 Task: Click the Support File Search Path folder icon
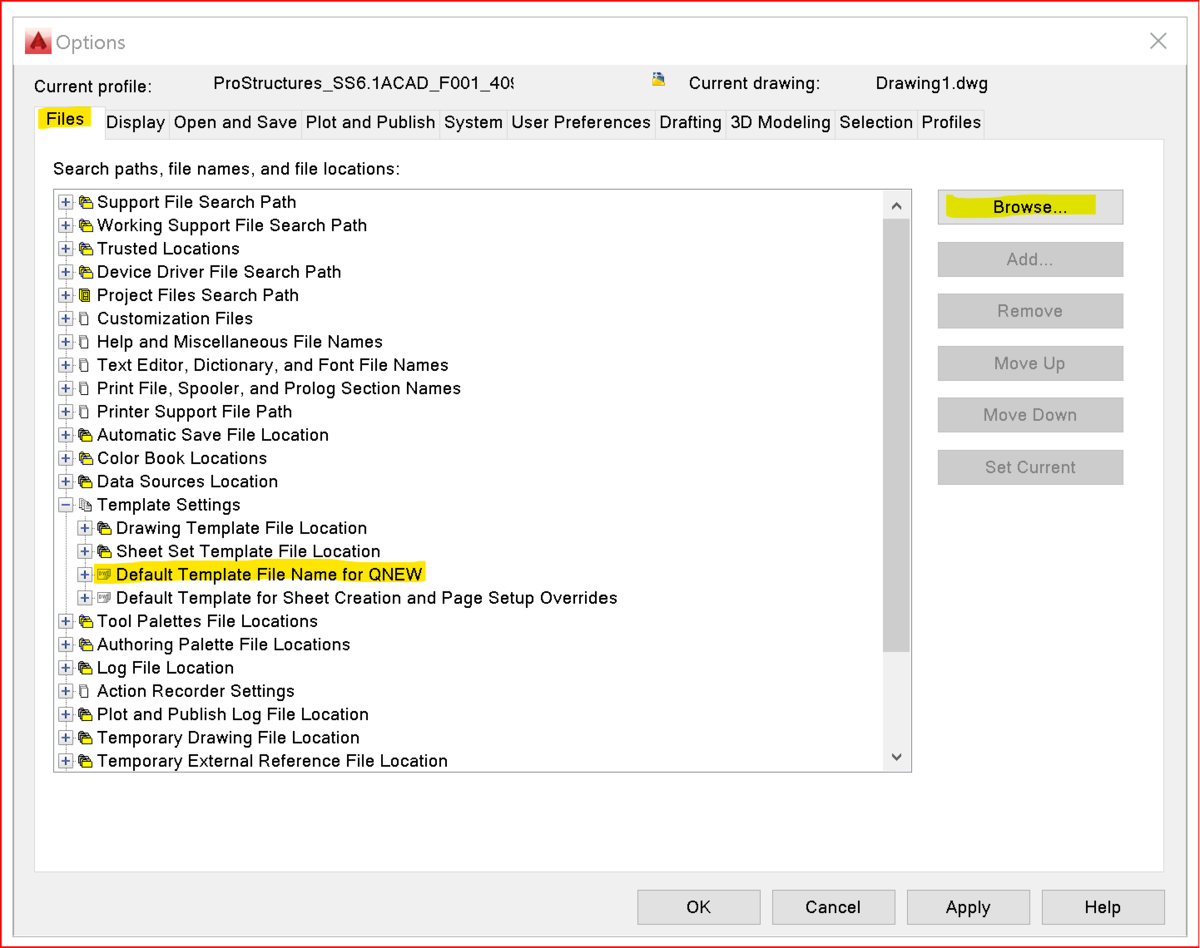85,202
